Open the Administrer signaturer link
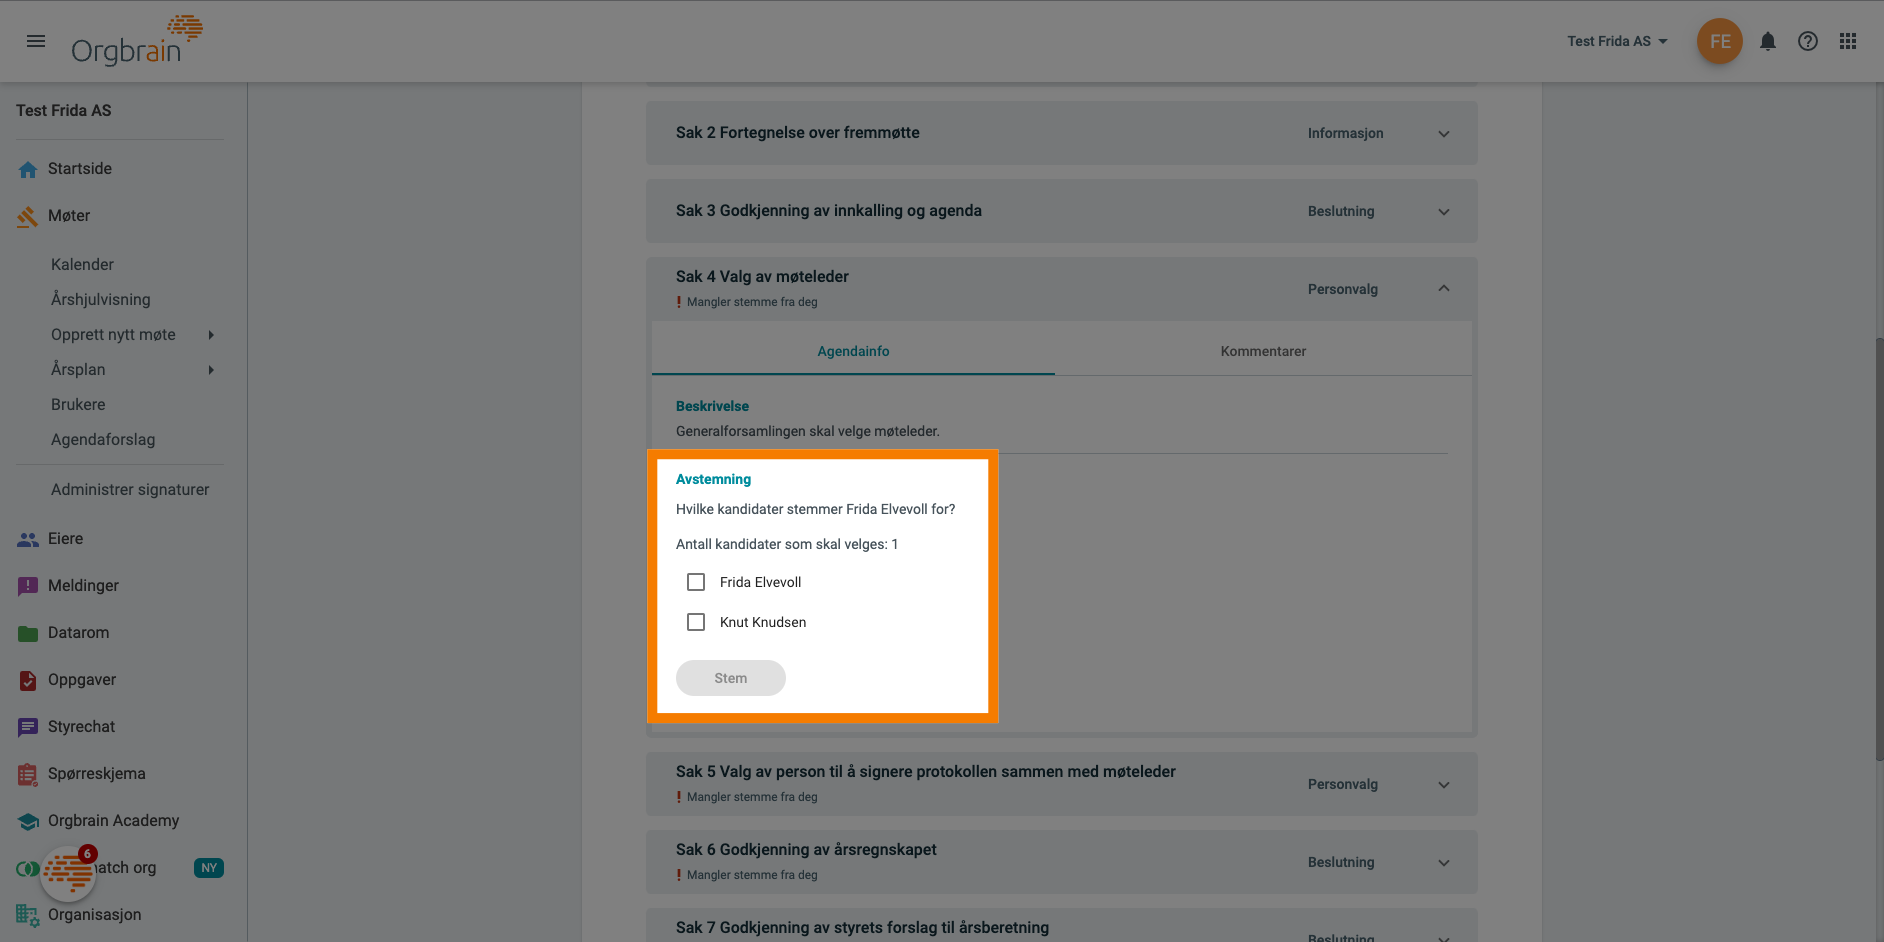The height and width of the screenshot is (942, 1884). pos(130,489)
